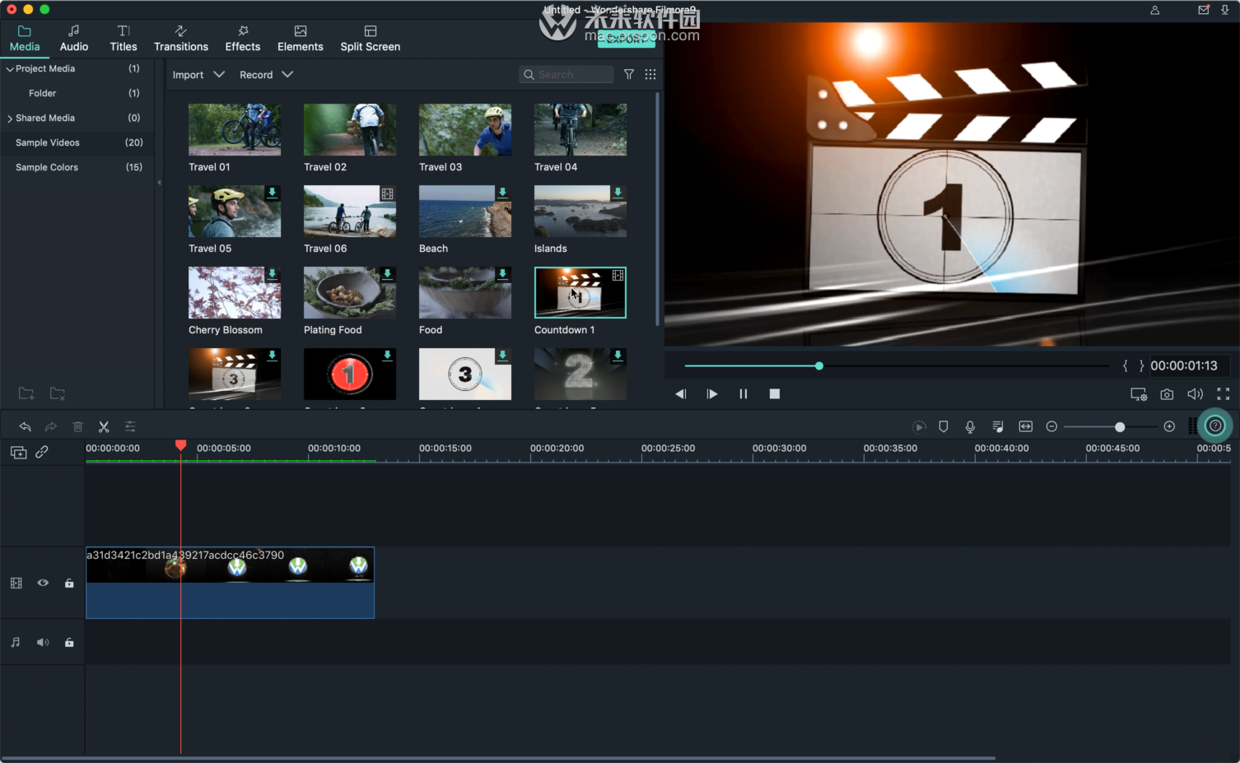
Task: Download the Islands sample clip
Action: [x=618, y=193]
